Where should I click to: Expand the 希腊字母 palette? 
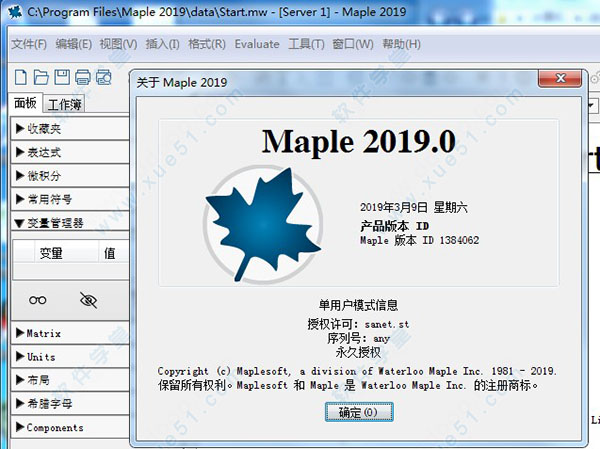70,403
